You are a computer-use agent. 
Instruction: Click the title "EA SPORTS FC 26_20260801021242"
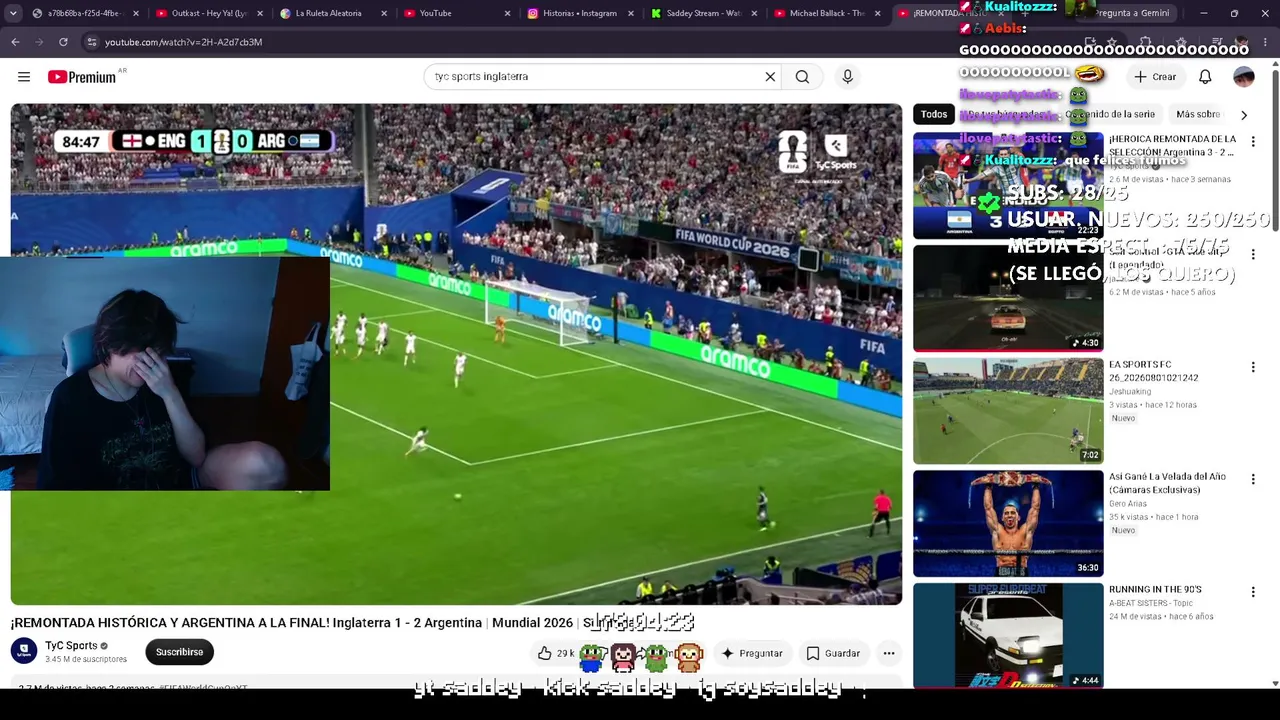click(x=1153, y=371)
